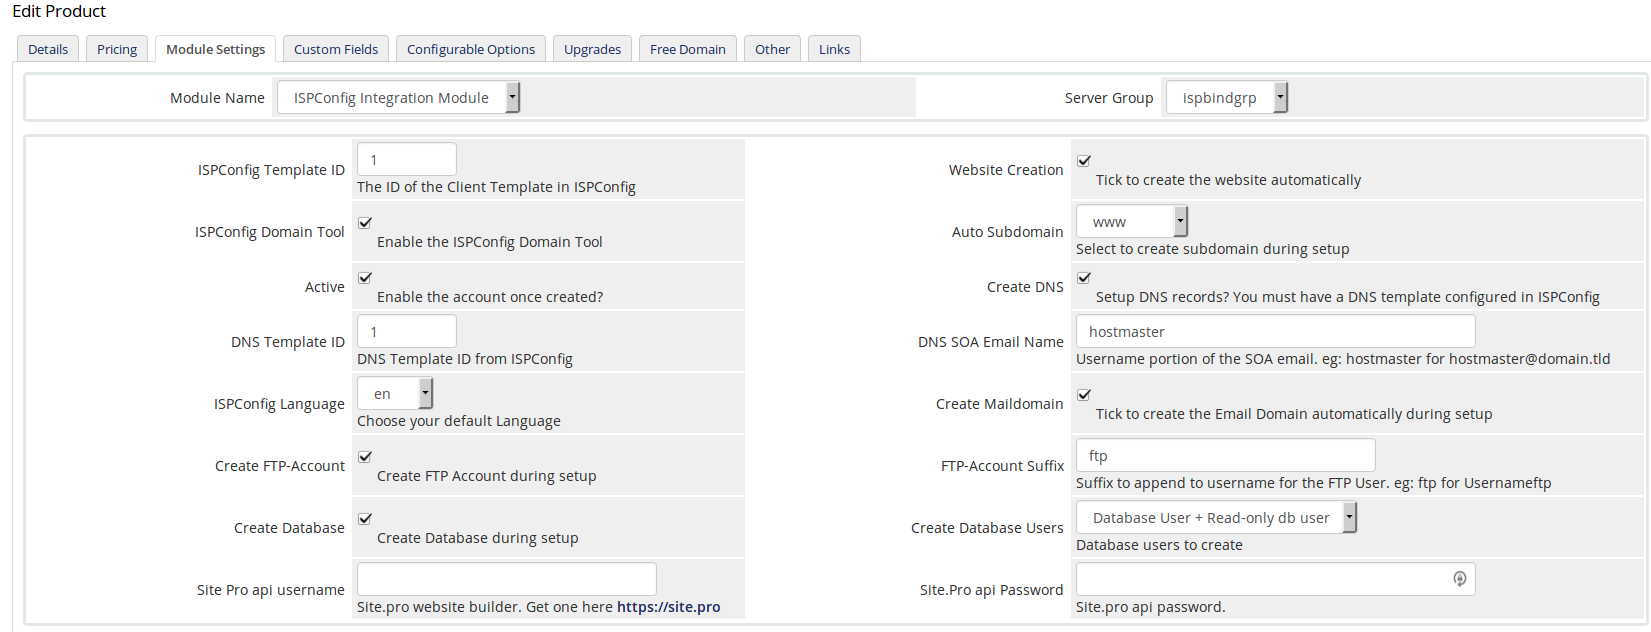This screenshot has height=632, width=1651.
Task: Click the 'Edit Product' heading
Action: 59,12
